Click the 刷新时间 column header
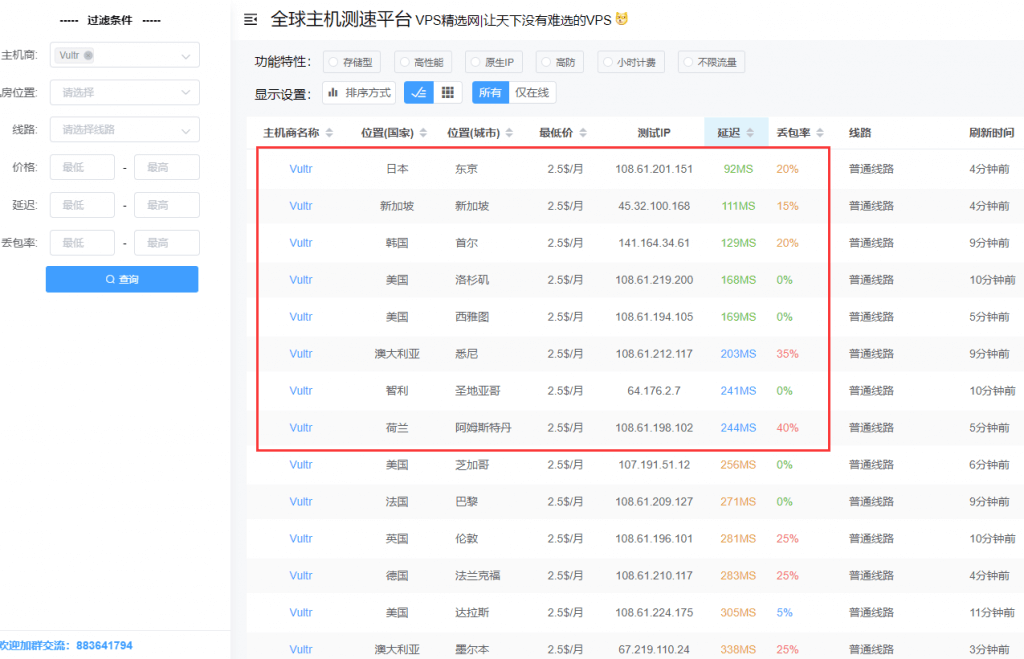The image size is (1024, 659). [x=991, y=133]
